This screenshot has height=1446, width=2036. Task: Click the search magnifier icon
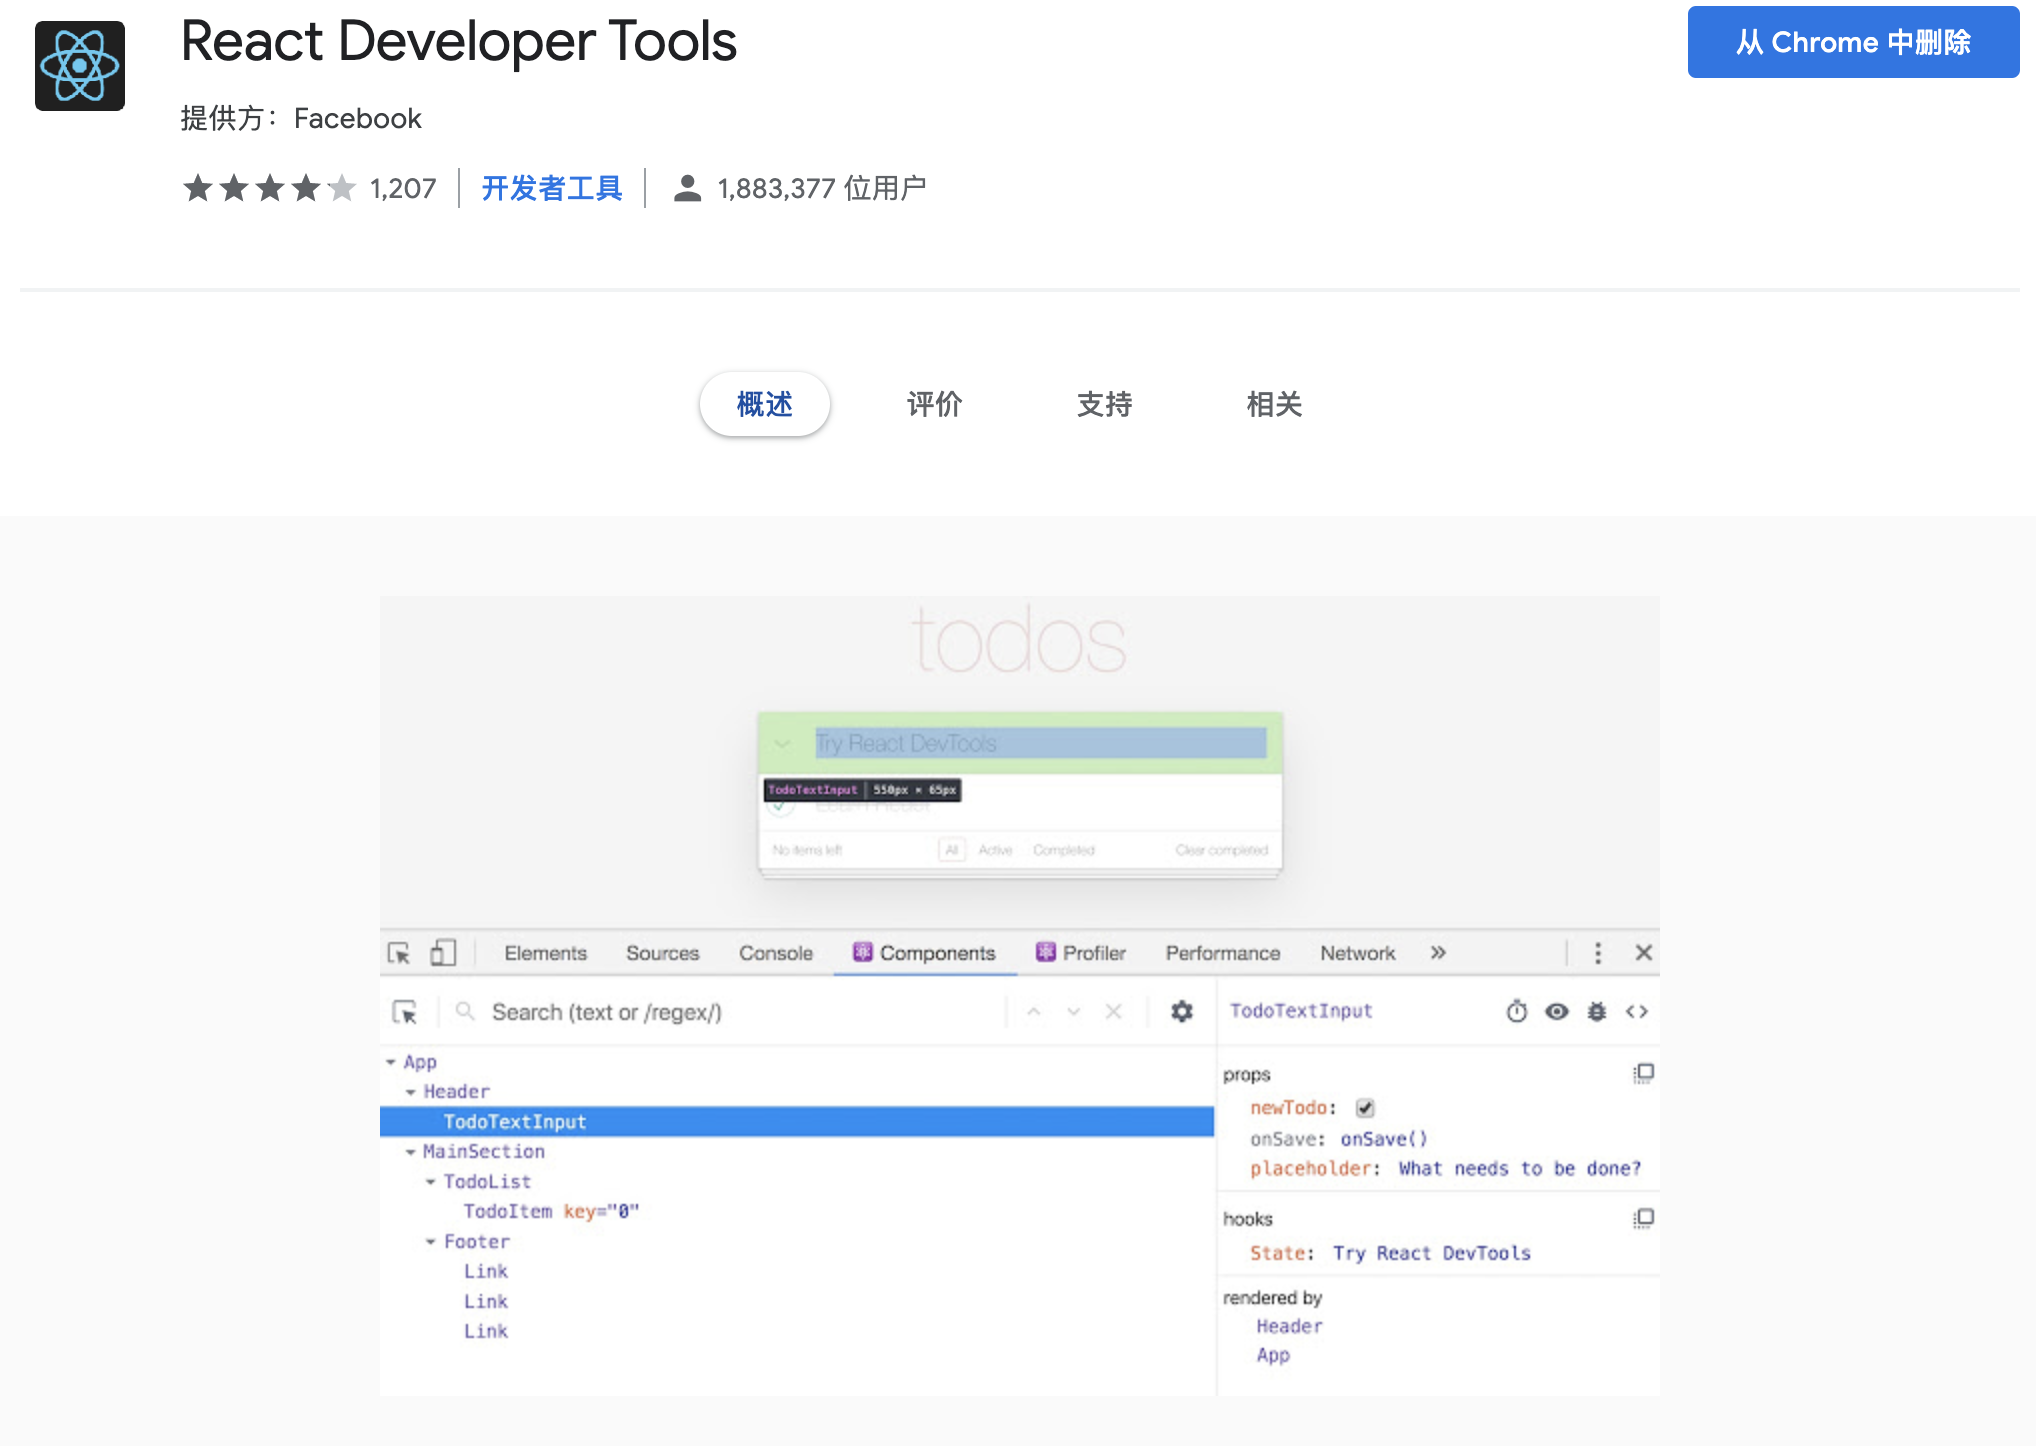coord(465,1012)
